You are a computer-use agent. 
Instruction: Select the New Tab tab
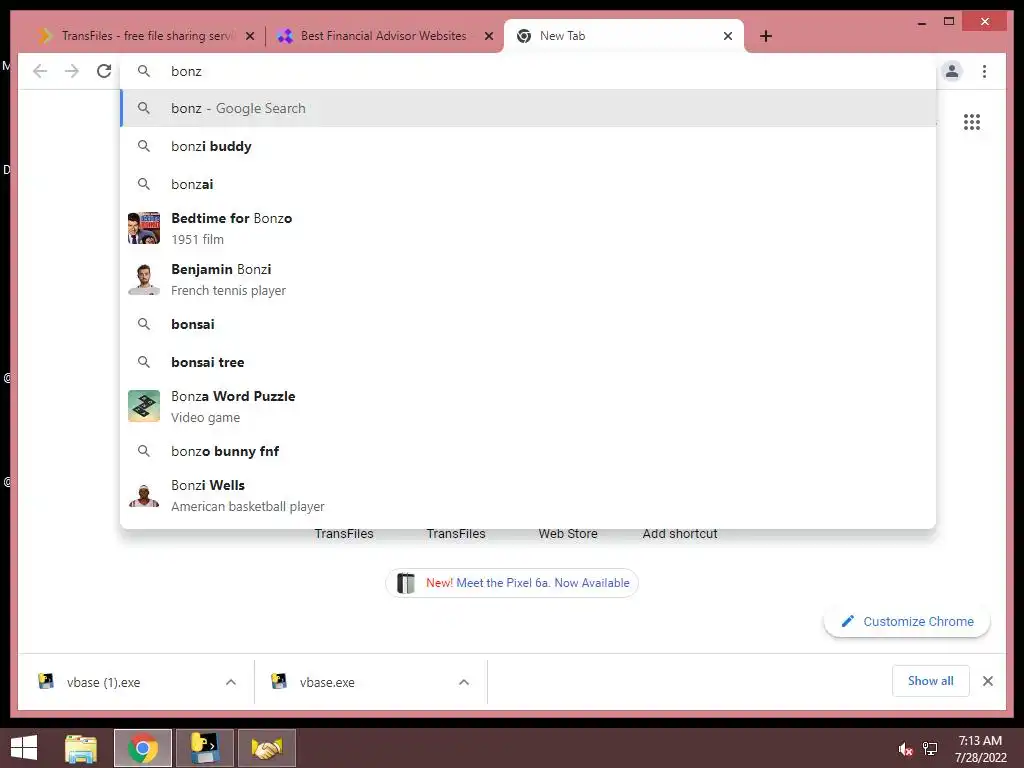[x=624, y=36]
